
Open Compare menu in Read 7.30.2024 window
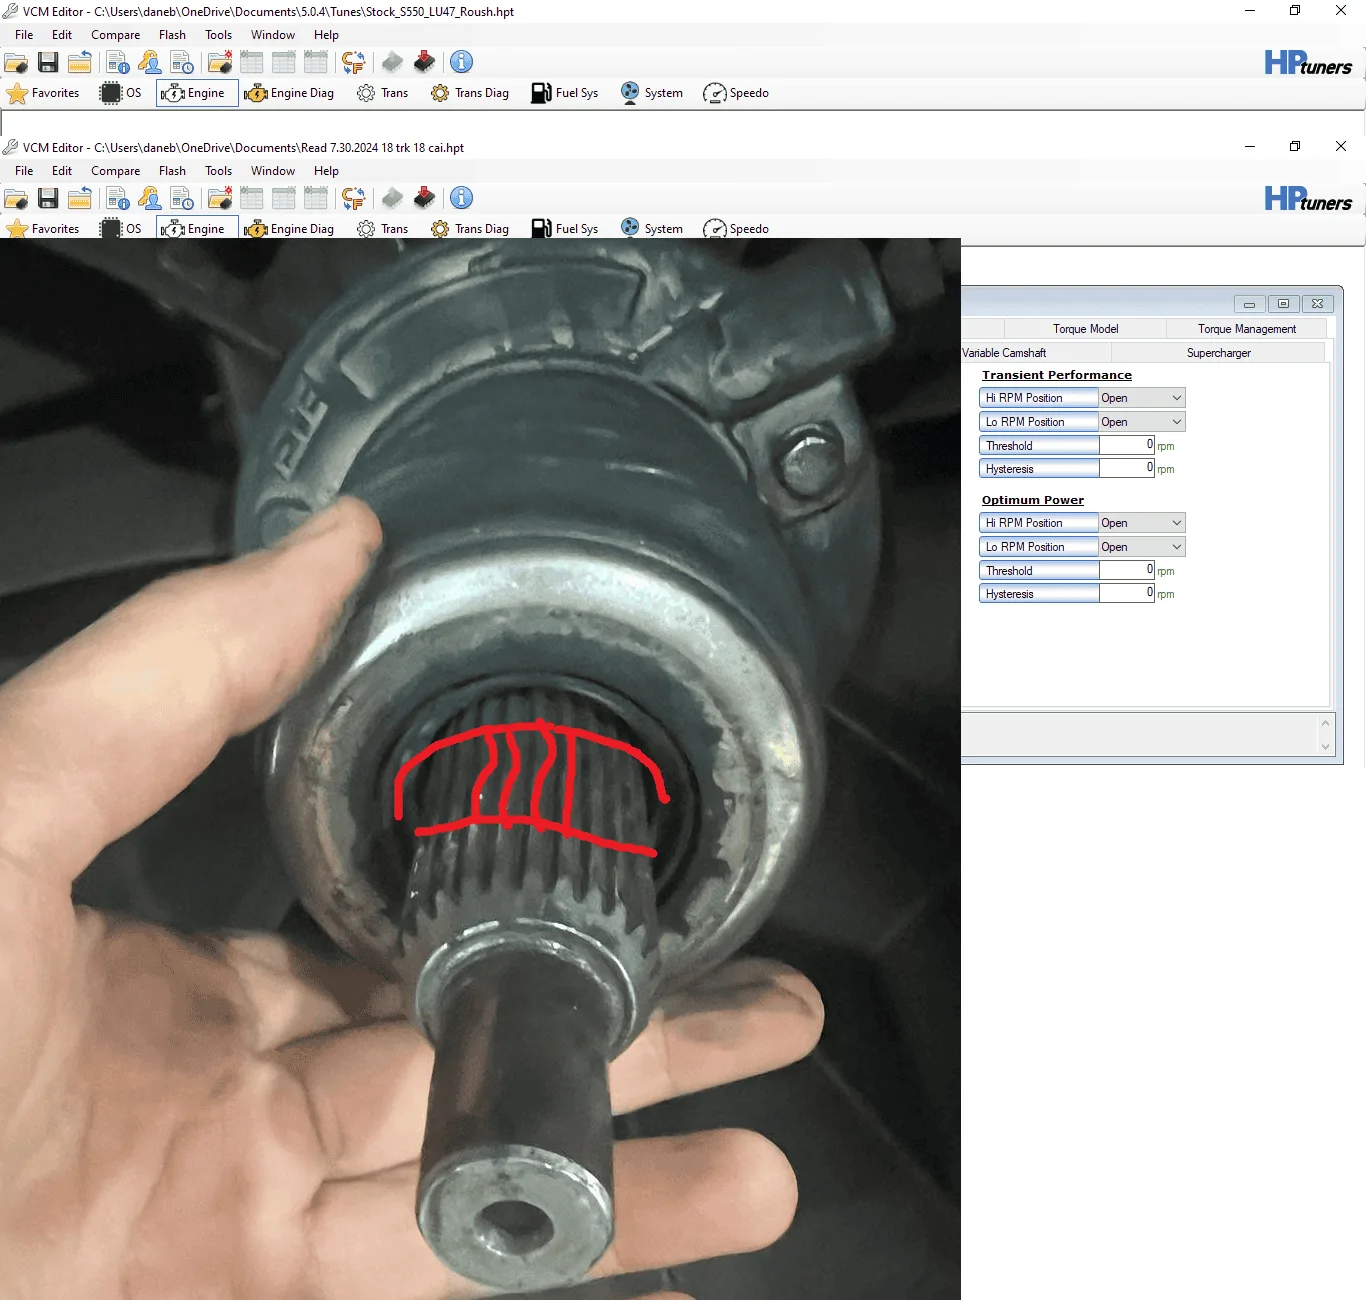[115, 171]
